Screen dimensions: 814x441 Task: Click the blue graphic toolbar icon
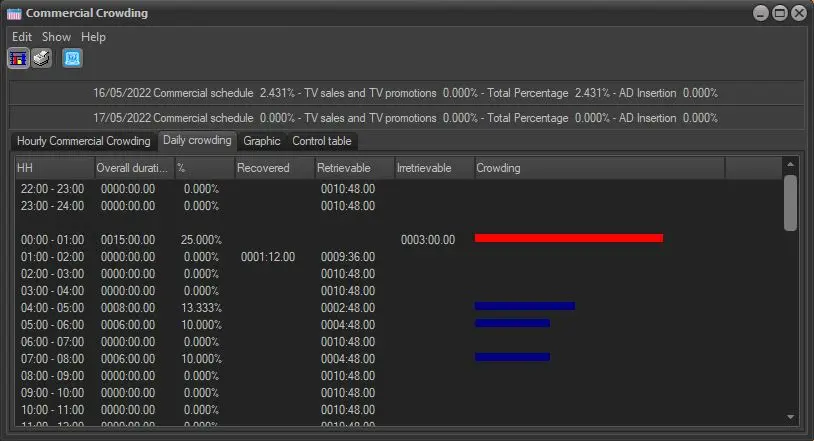coord(72,58)
